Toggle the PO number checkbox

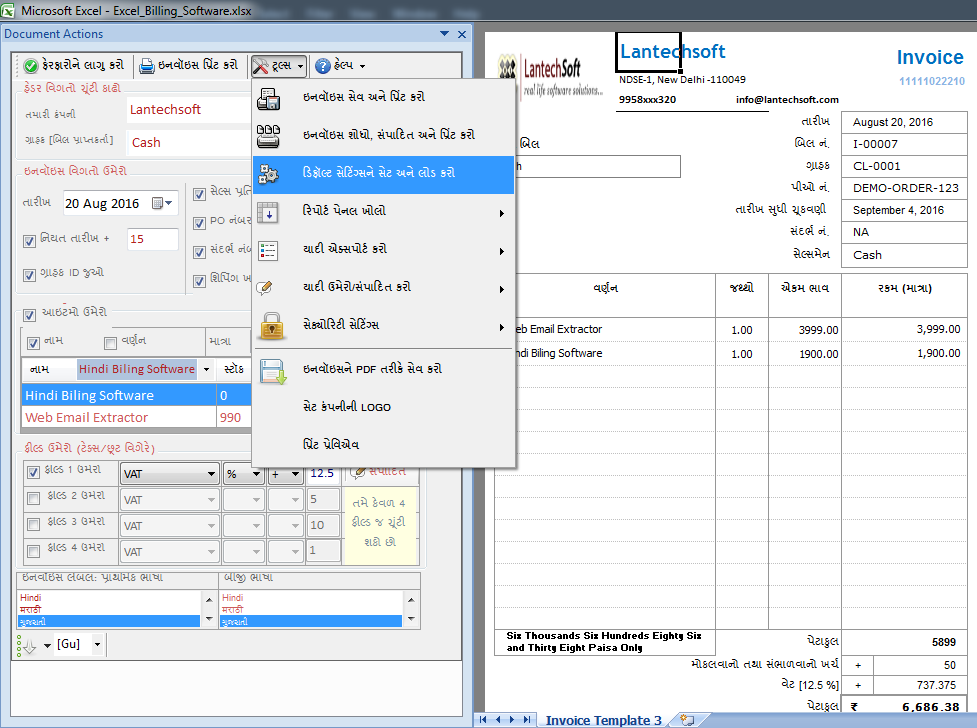(x=199, y=223)
